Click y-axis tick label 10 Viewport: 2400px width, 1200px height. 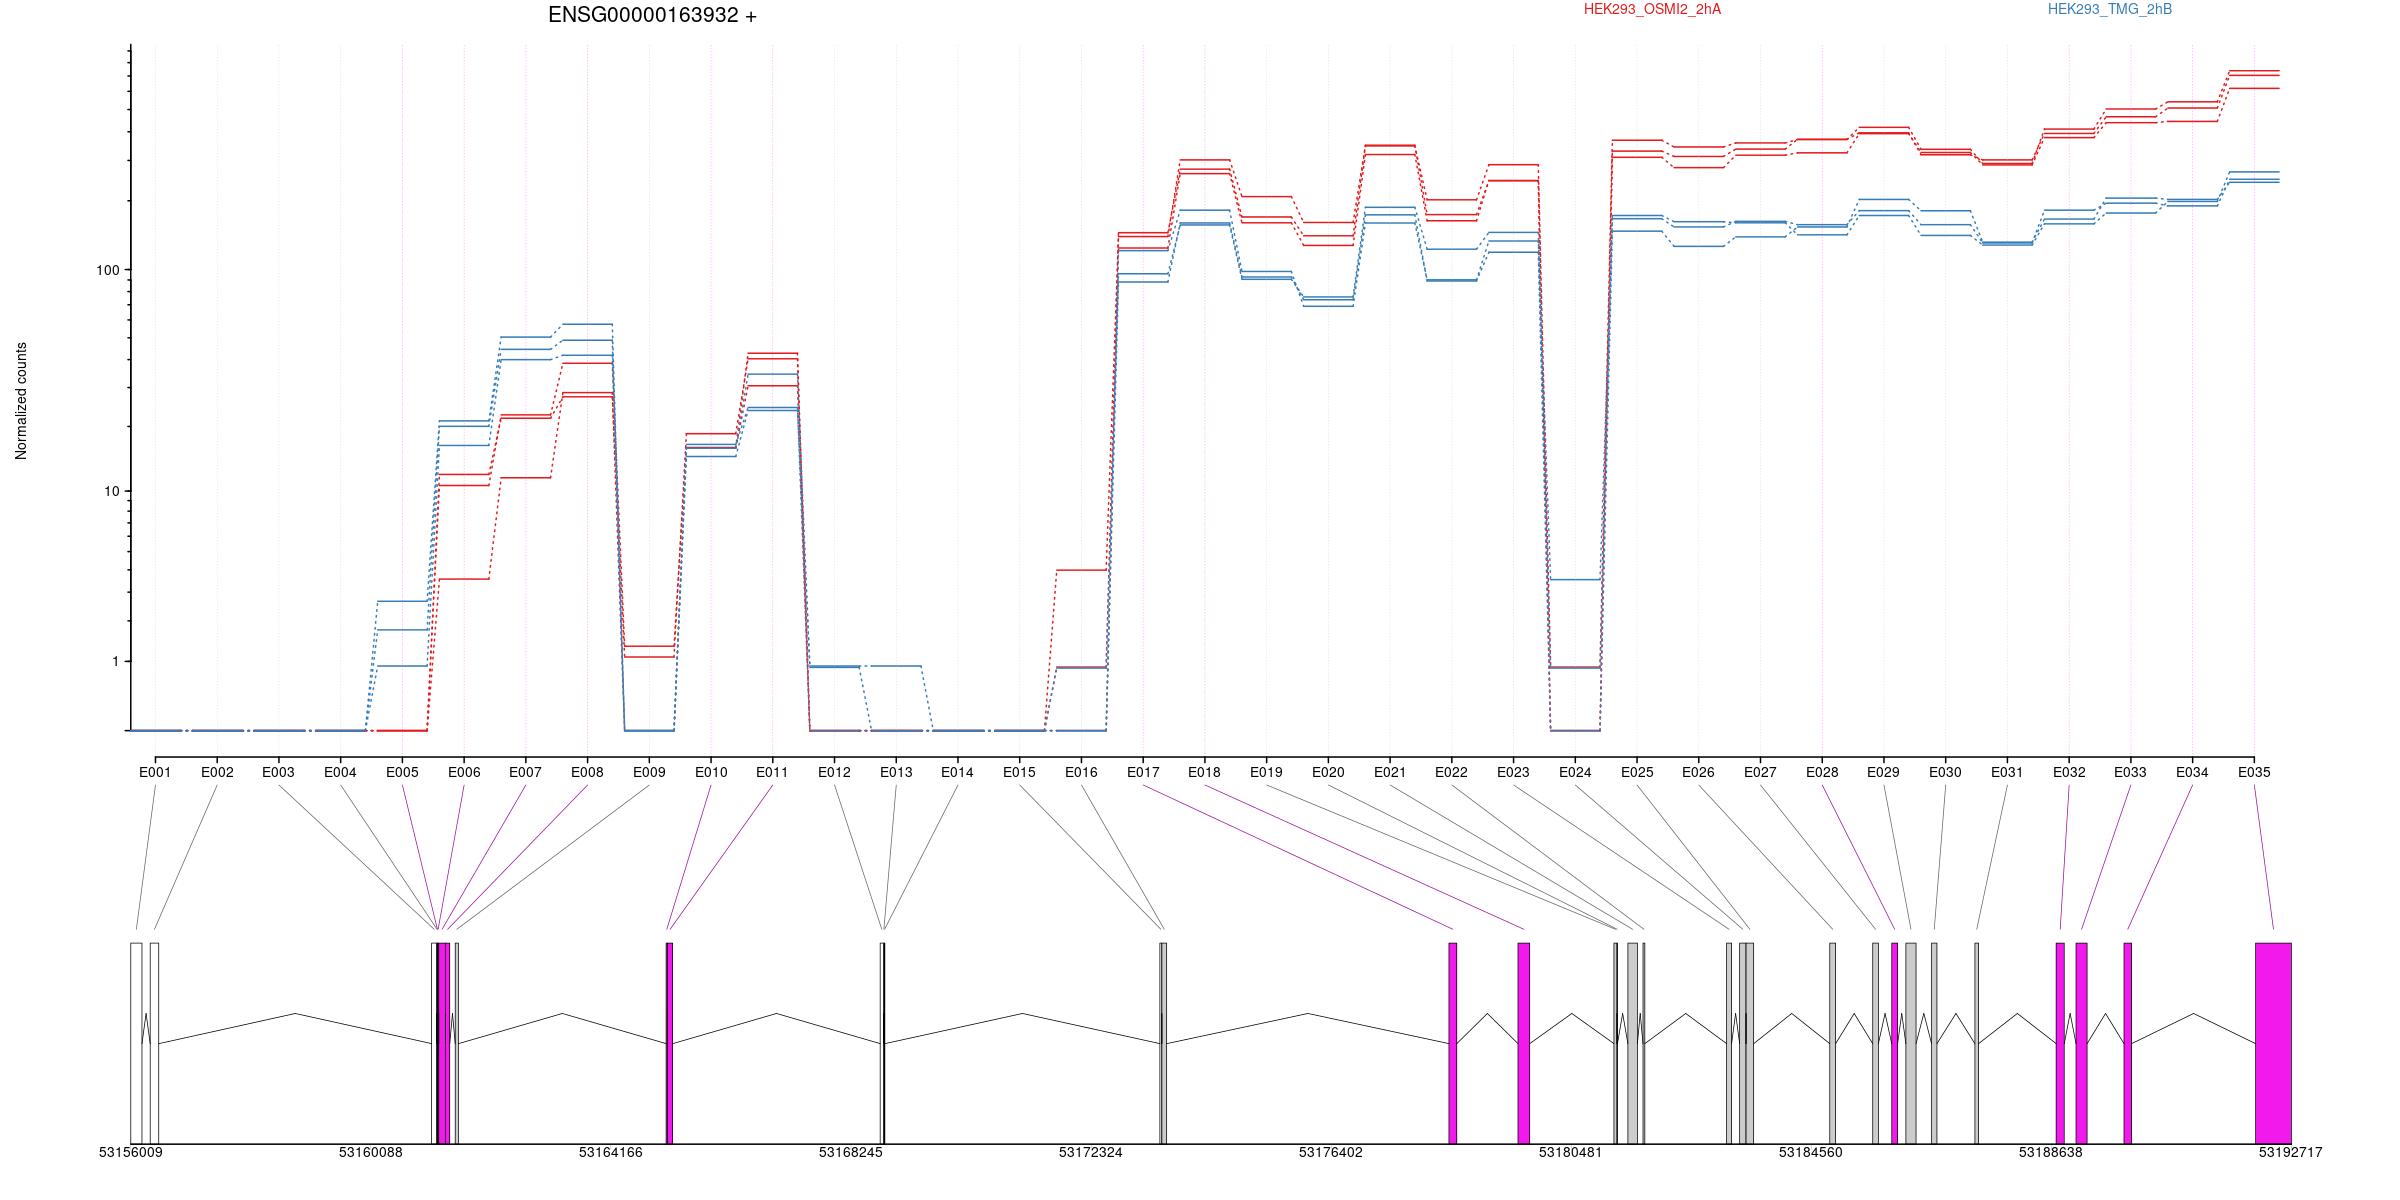point(111,491)
